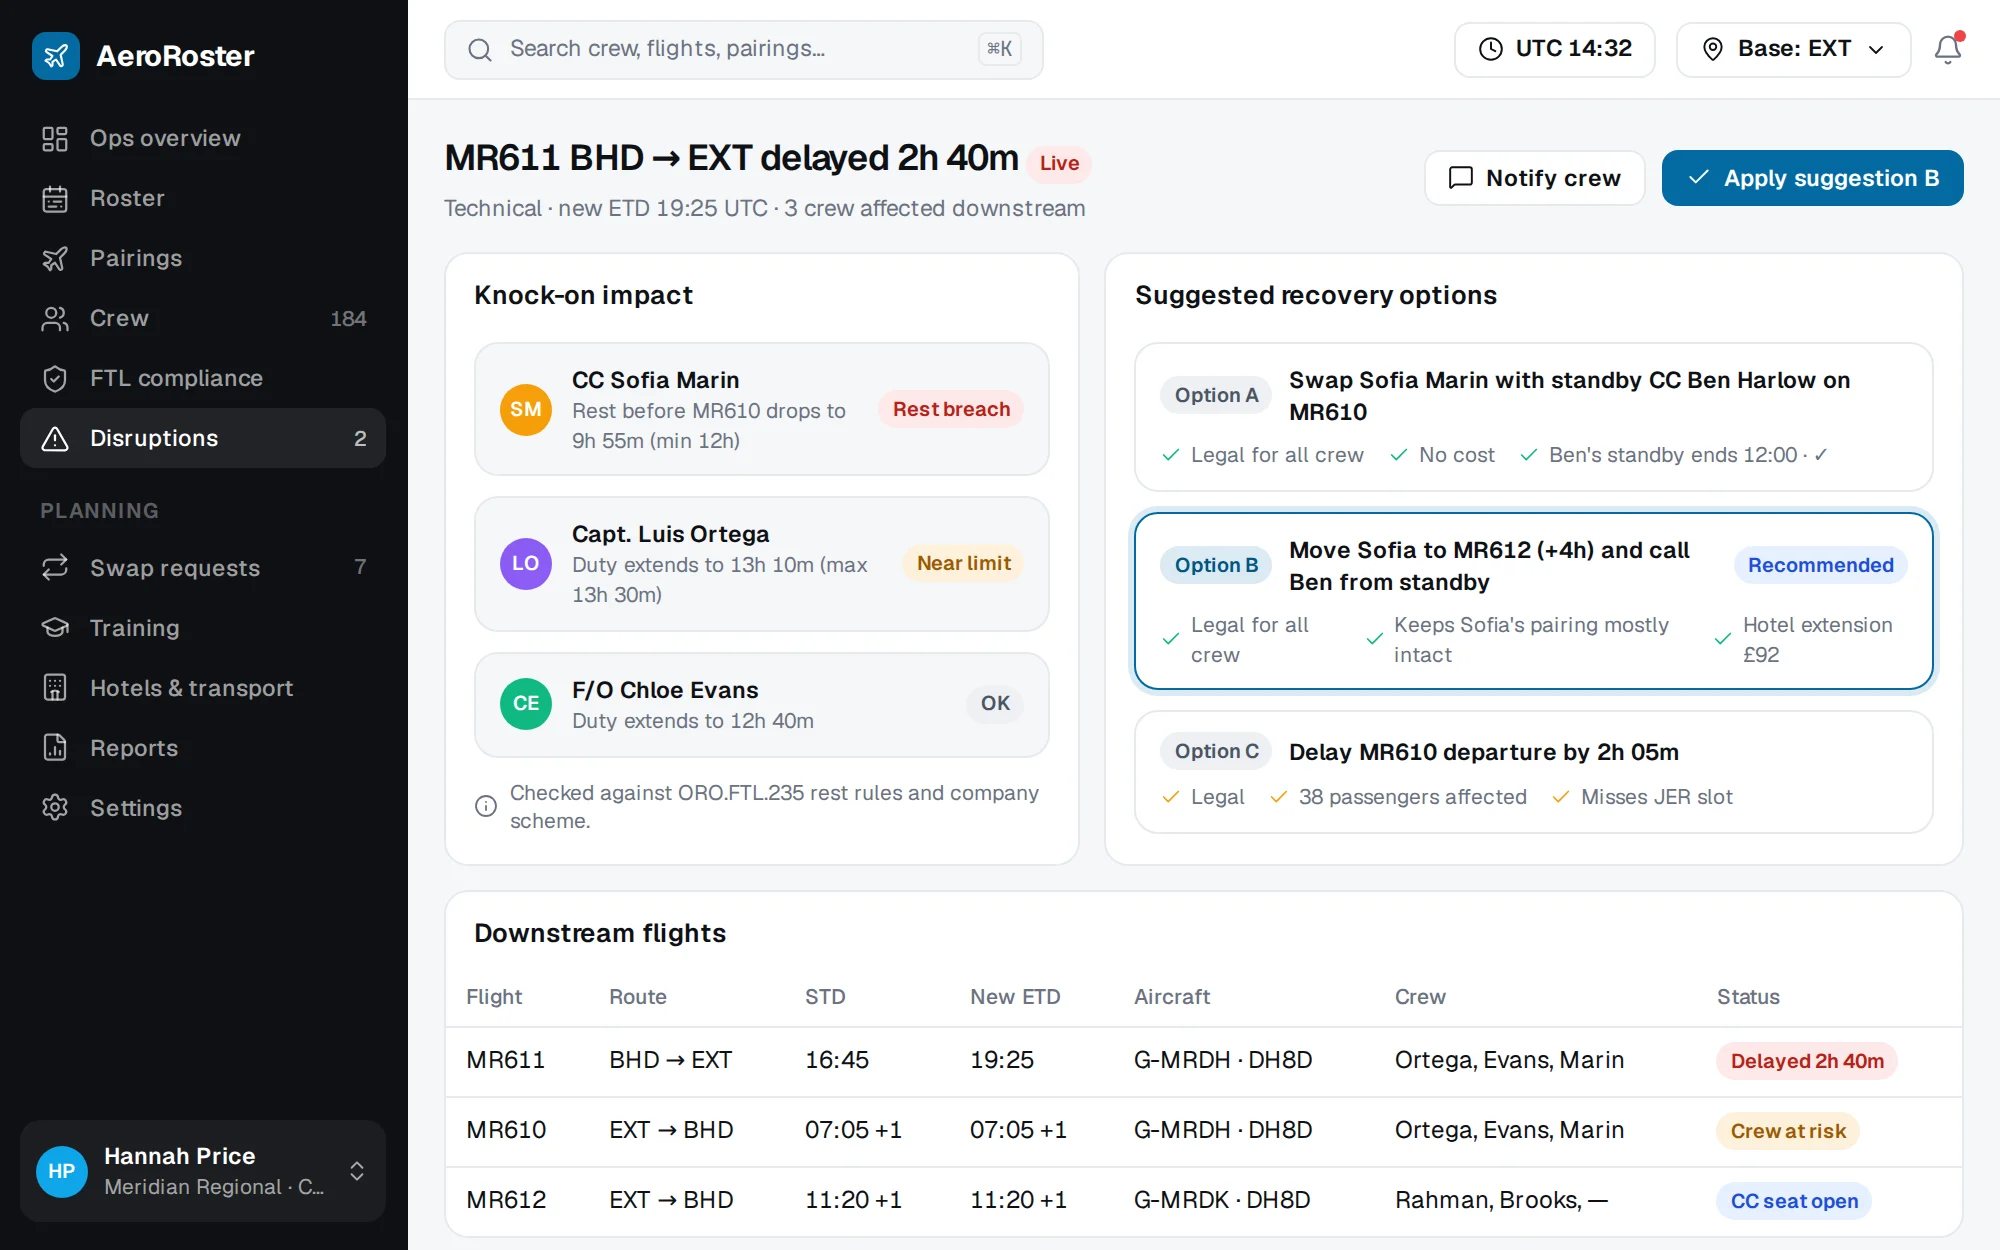Click the Swap requests arrows icon
This screenshot has width=2000, height=1250.
coord(55,567)
